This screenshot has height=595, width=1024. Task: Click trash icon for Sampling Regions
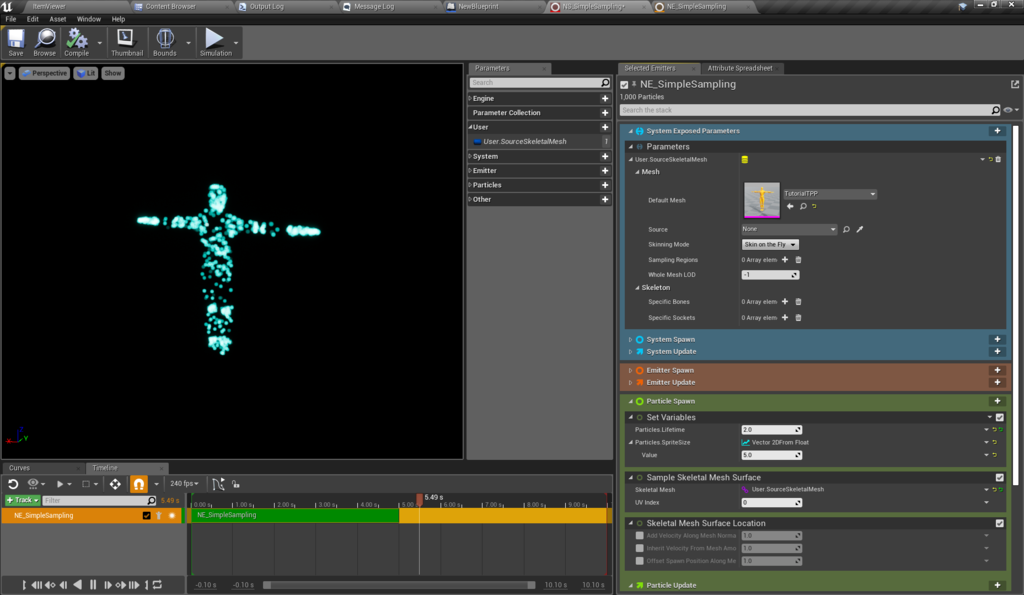point(798,260)
